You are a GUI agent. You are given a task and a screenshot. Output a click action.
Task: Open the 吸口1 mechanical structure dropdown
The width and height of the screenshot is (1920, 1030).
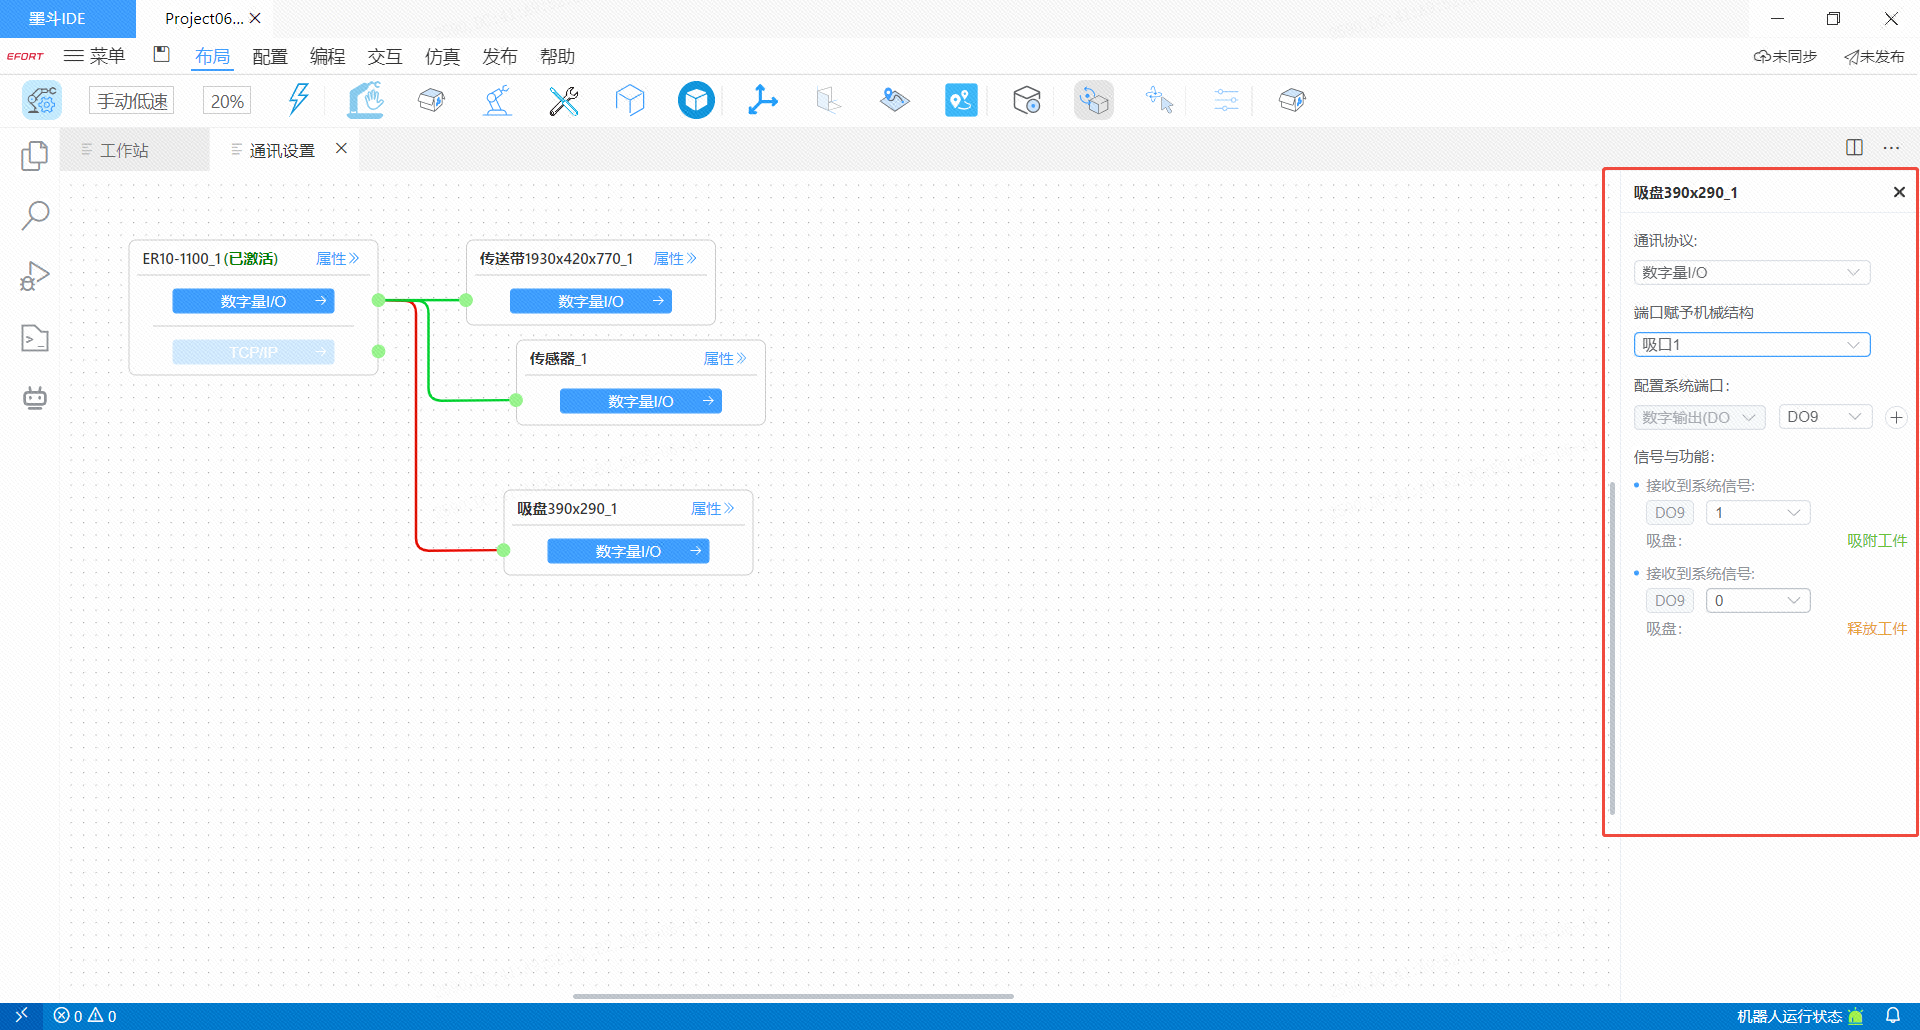(1751, 345)
